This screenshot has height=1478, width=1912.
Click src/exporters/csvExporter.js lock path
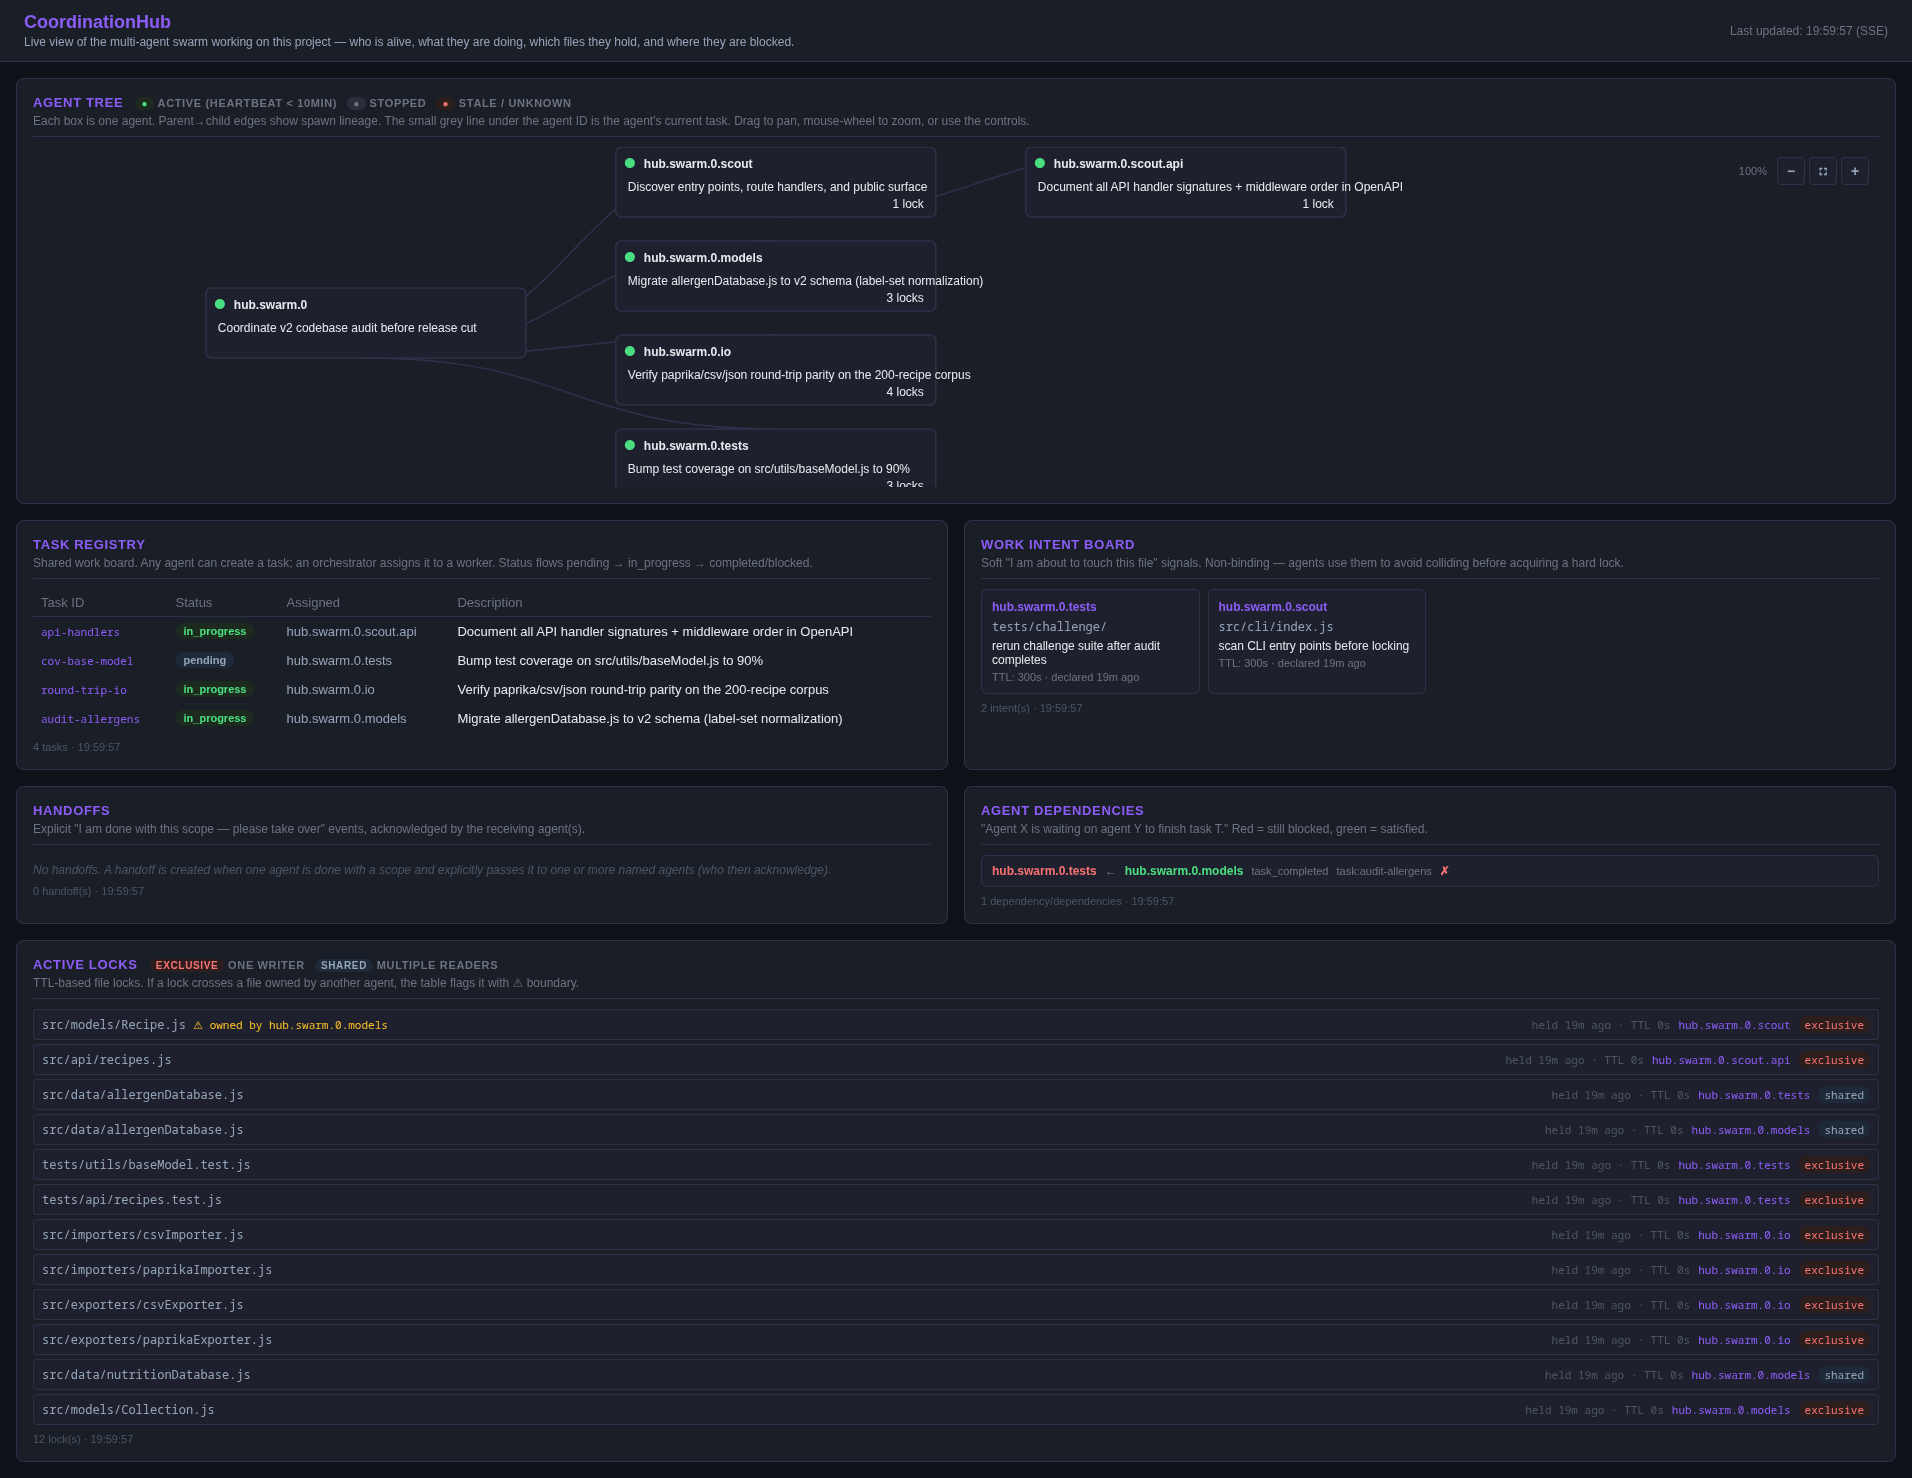[x=143, y=1305]
